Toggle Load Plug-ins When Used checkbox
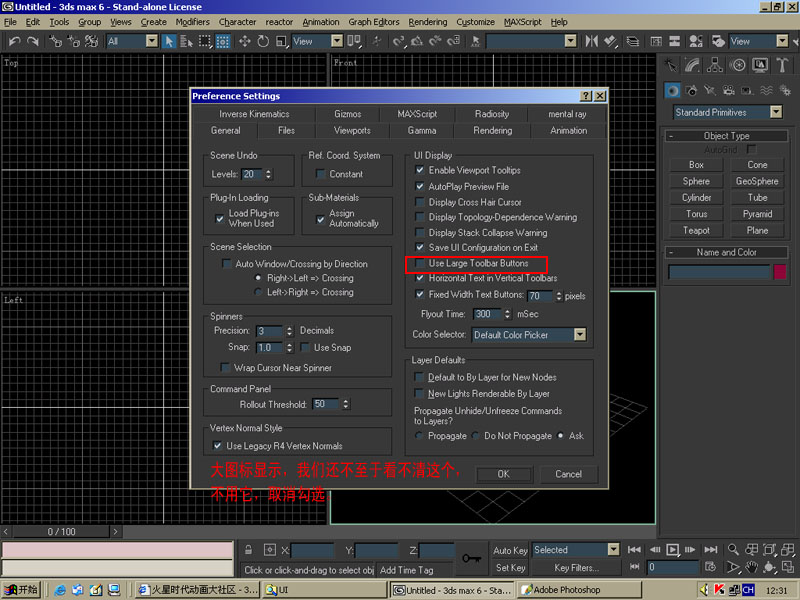Screen dimensions: 800x600 [219, 218]
